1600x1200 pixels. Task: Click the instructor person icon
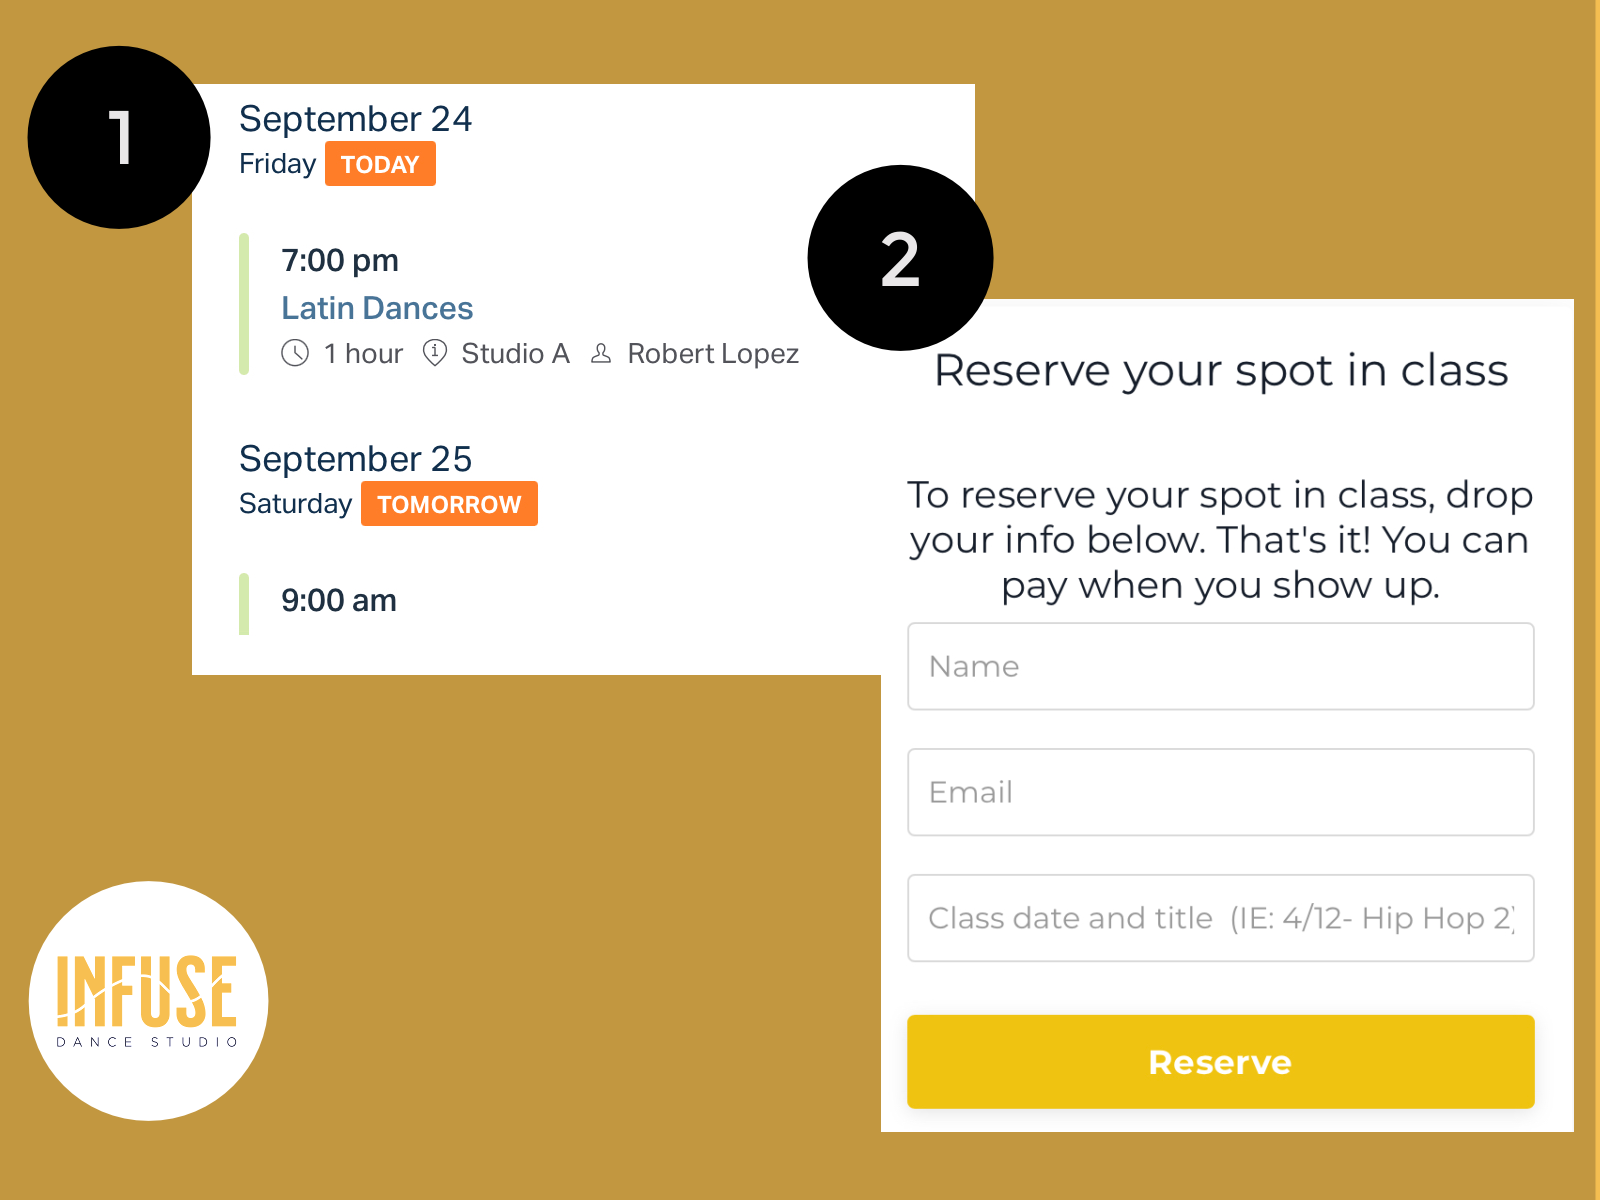pos(601,353)
